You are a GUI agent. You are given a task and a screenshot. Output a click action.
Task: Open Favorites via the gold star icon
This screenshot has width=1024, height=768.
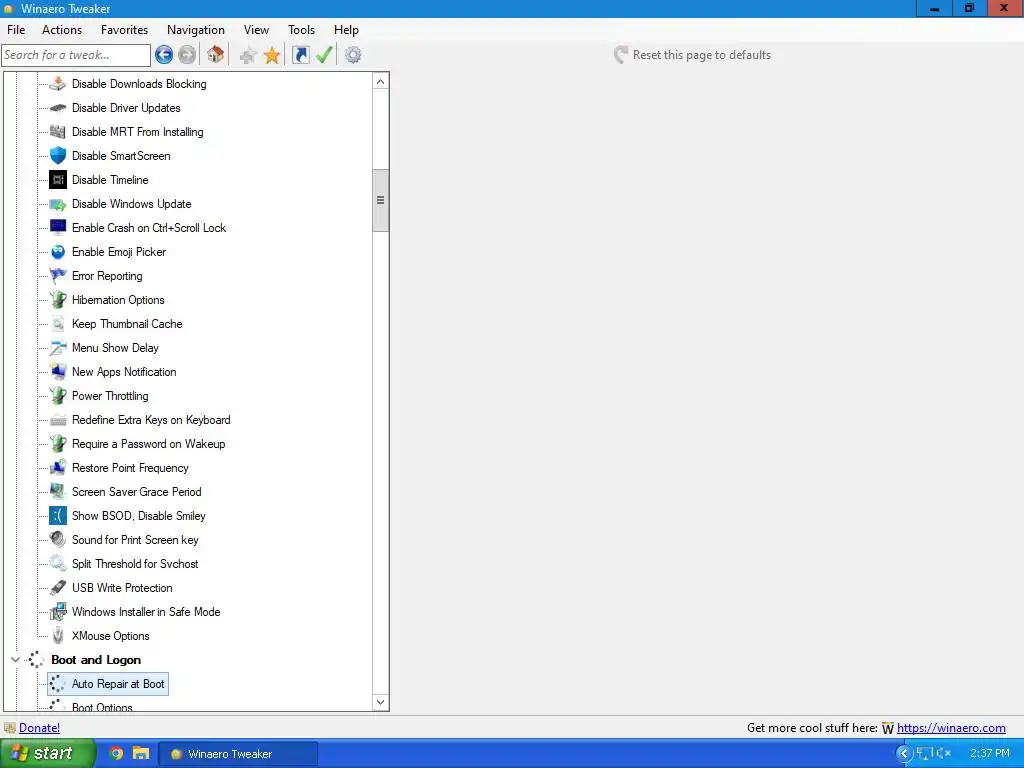click(272, 56)
